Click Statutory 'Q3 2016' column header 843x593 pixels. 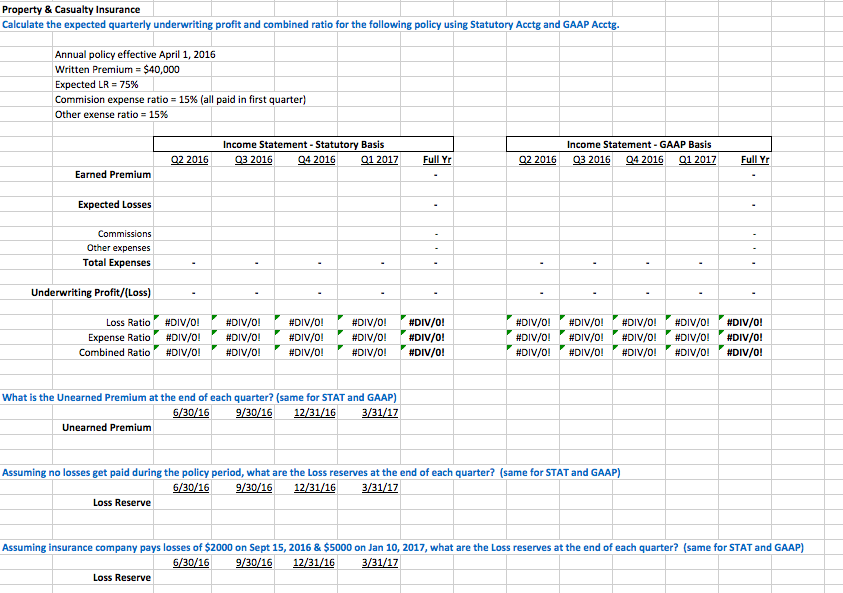click(x=253, y=160)
